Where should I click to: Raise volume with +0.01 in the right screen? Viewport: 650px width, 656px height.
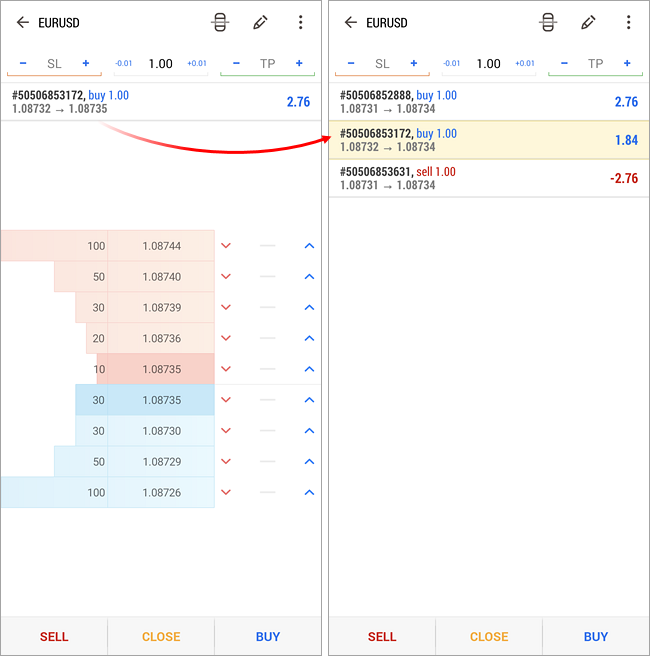pyautogui.click(x=524, y=64)
